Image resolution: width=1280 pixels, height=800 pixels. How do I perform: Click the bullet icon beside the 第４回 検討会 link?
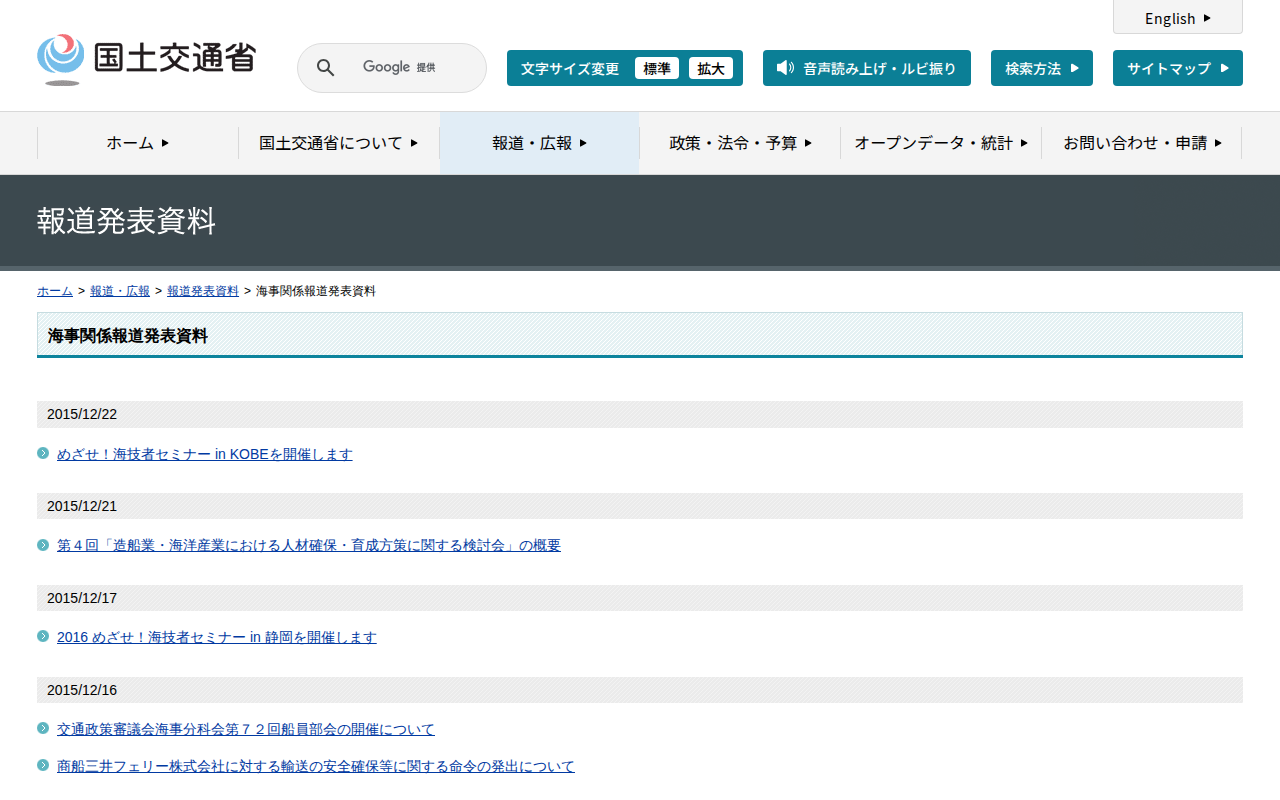pos(43,545)
